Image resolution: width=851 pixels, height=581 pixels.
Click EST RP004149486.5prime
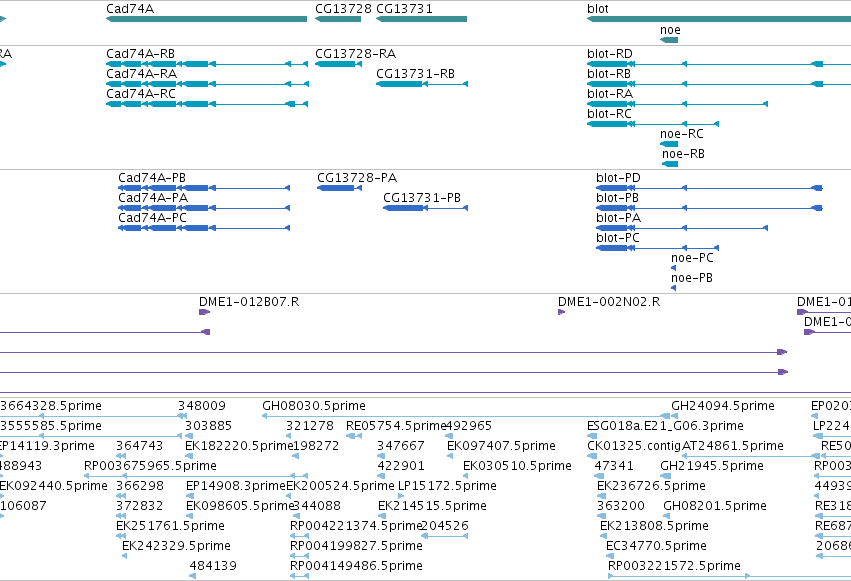[357, 566]
